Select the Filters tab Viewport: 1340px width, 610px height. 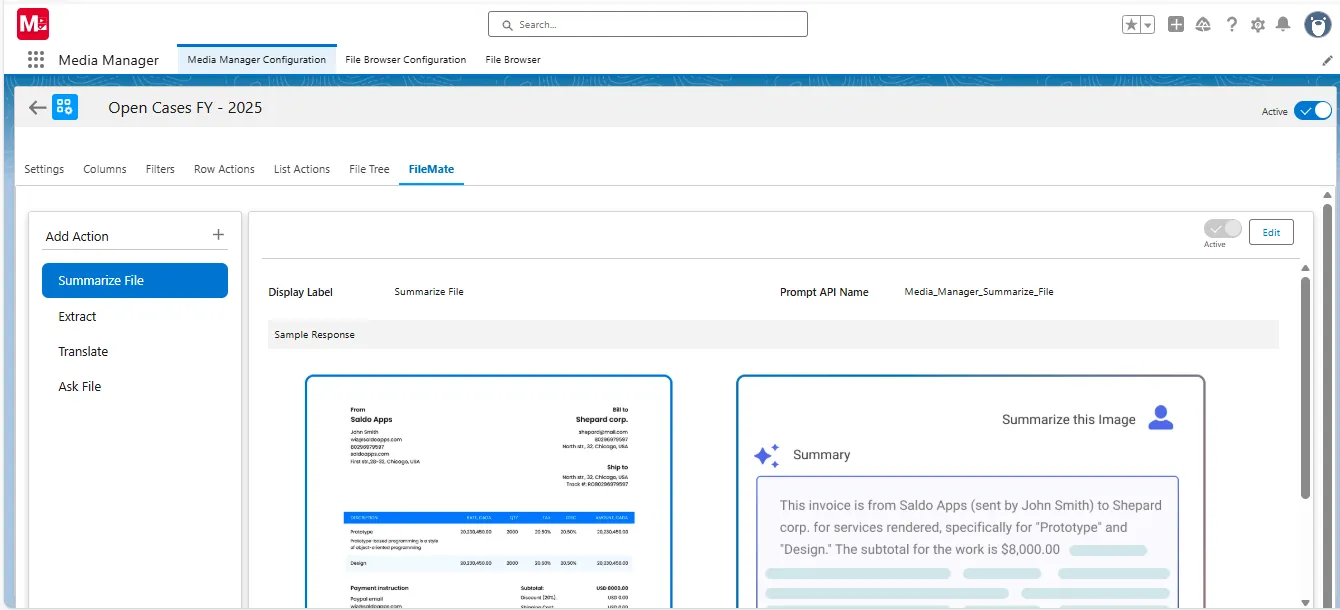(160, 169)
